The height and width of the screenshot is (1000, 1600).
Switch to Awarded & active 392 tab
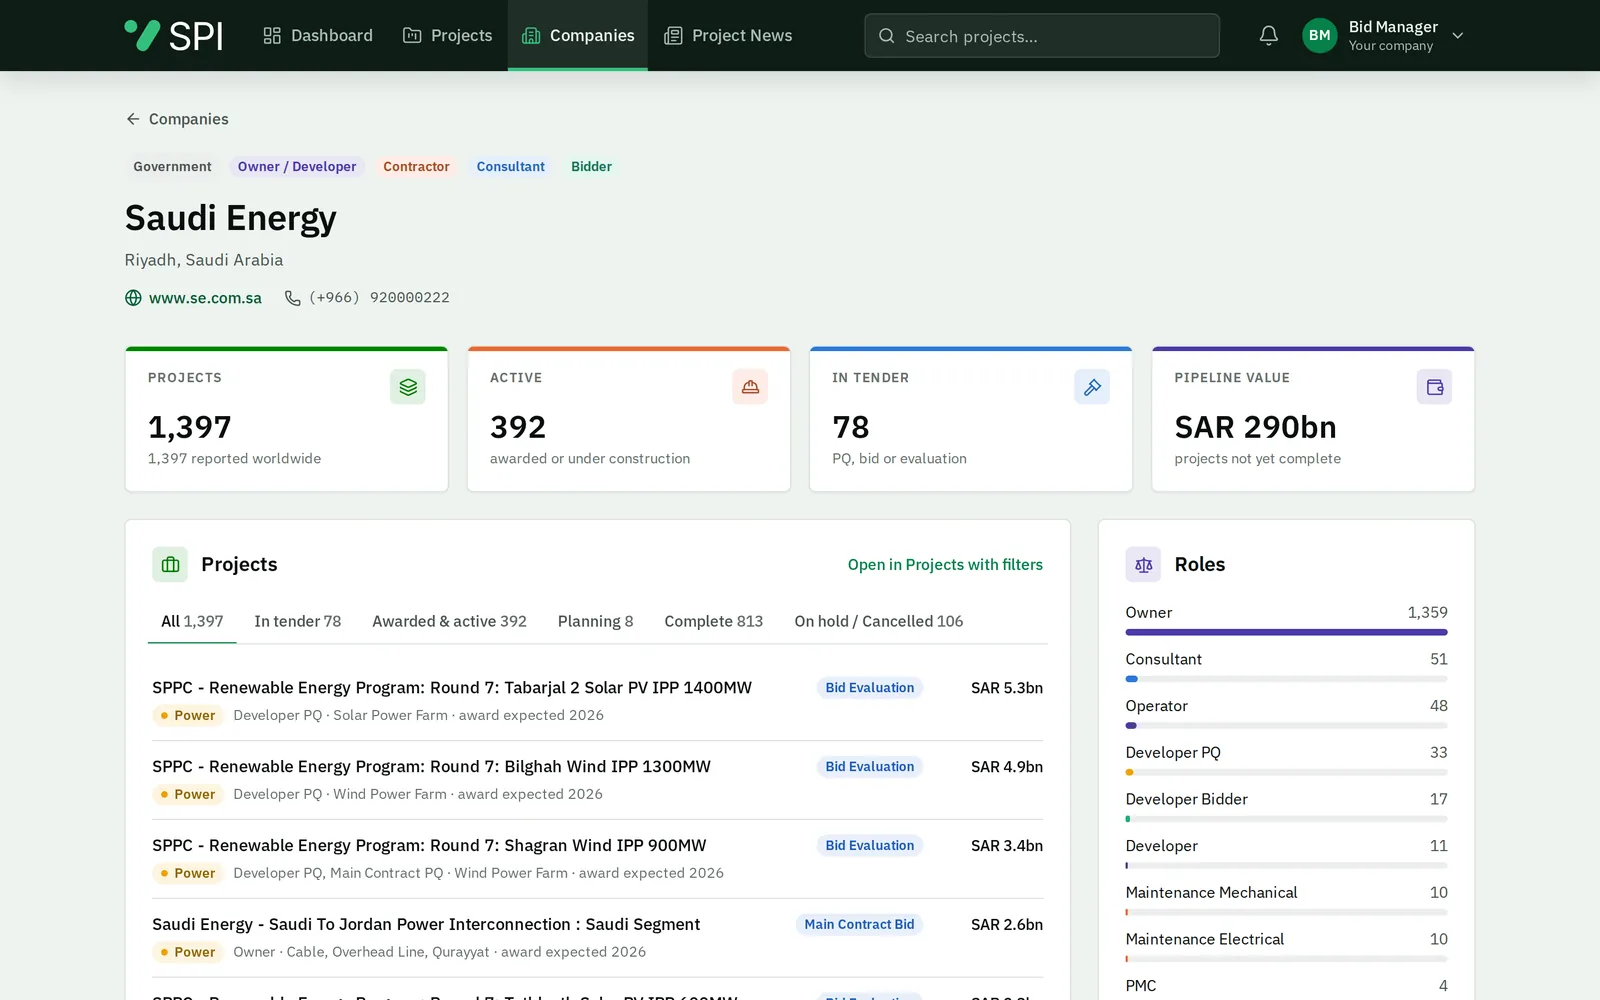449,621
